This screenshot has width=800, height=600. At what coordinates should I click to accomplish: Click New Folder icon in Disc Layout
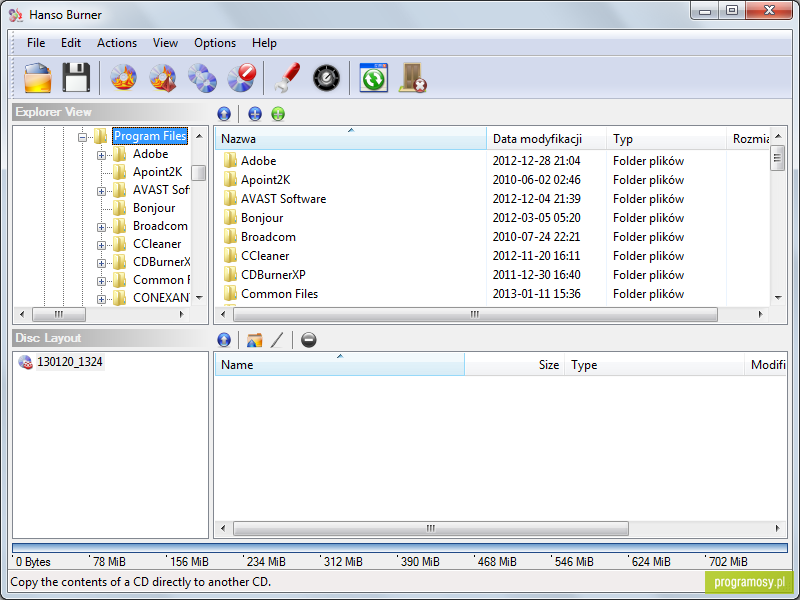point(255,340)
